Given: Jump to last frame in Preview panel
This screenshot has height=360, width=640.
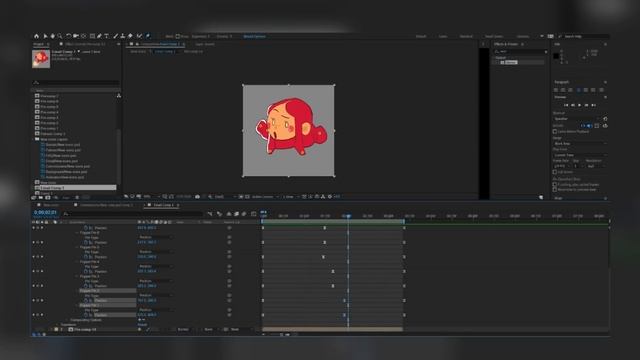Looking at the screenshot, I should [x=593, y=105].
